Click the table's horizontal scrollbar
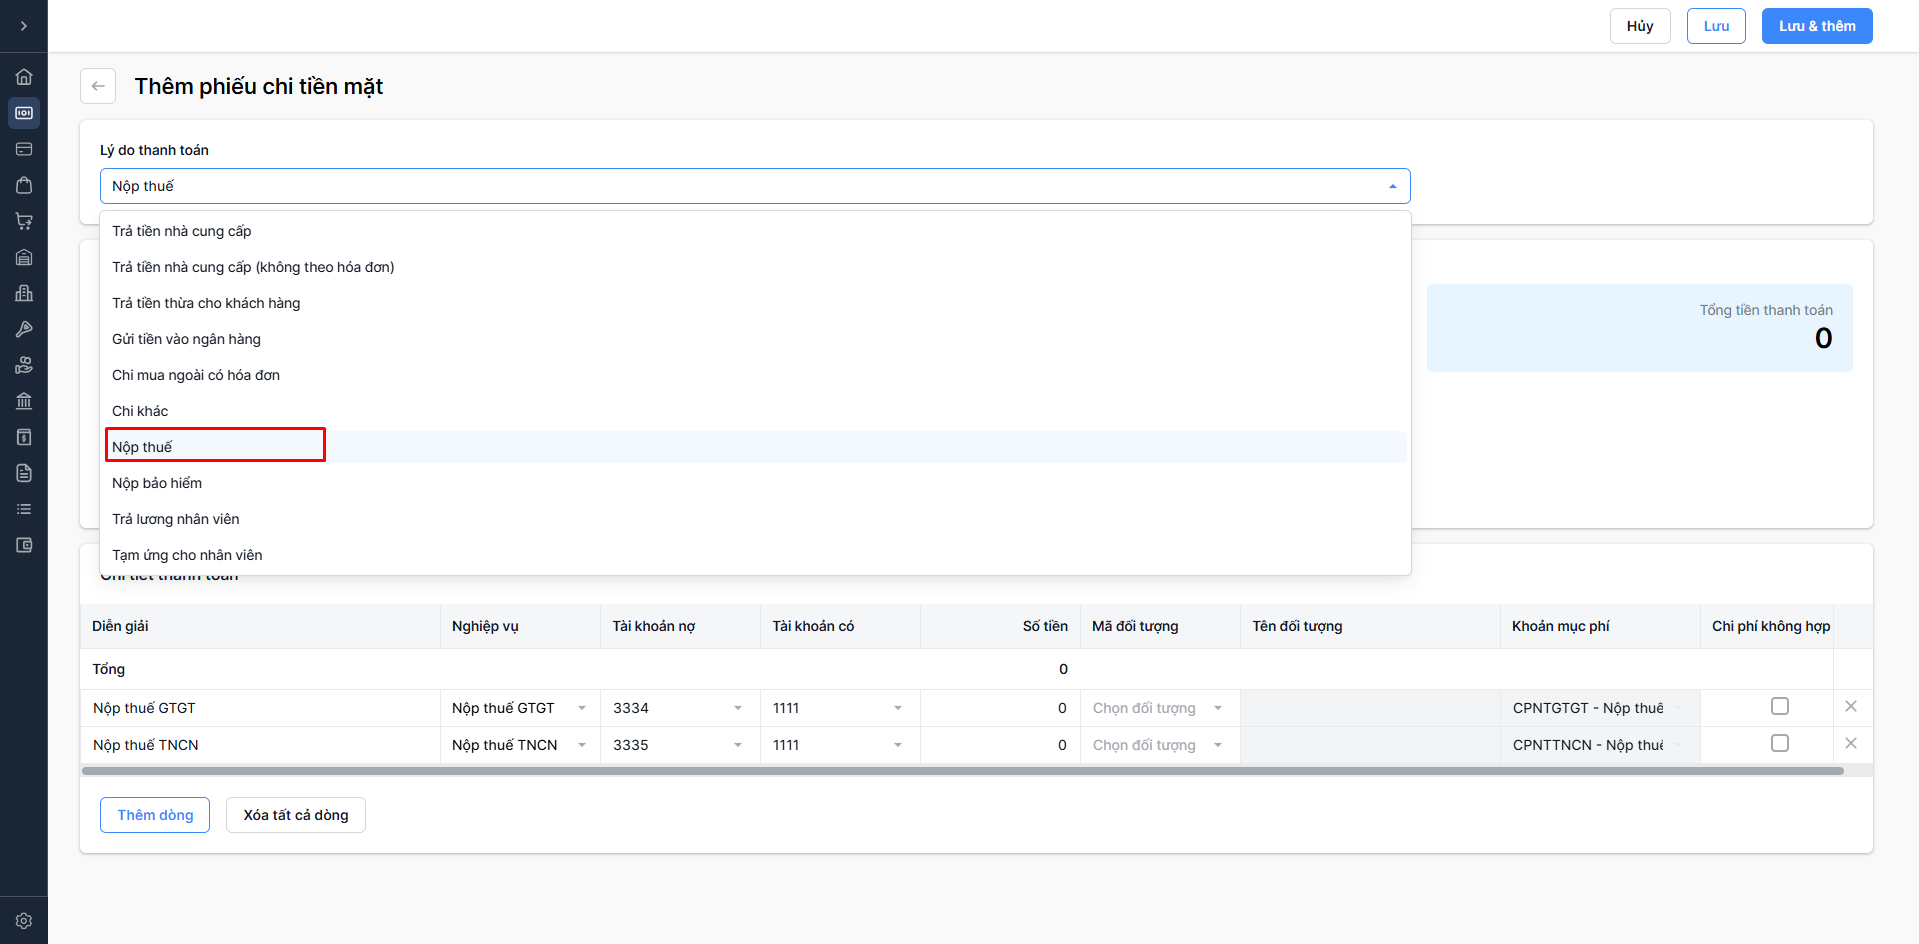1919x944 pixels. (x=962, y=771)
